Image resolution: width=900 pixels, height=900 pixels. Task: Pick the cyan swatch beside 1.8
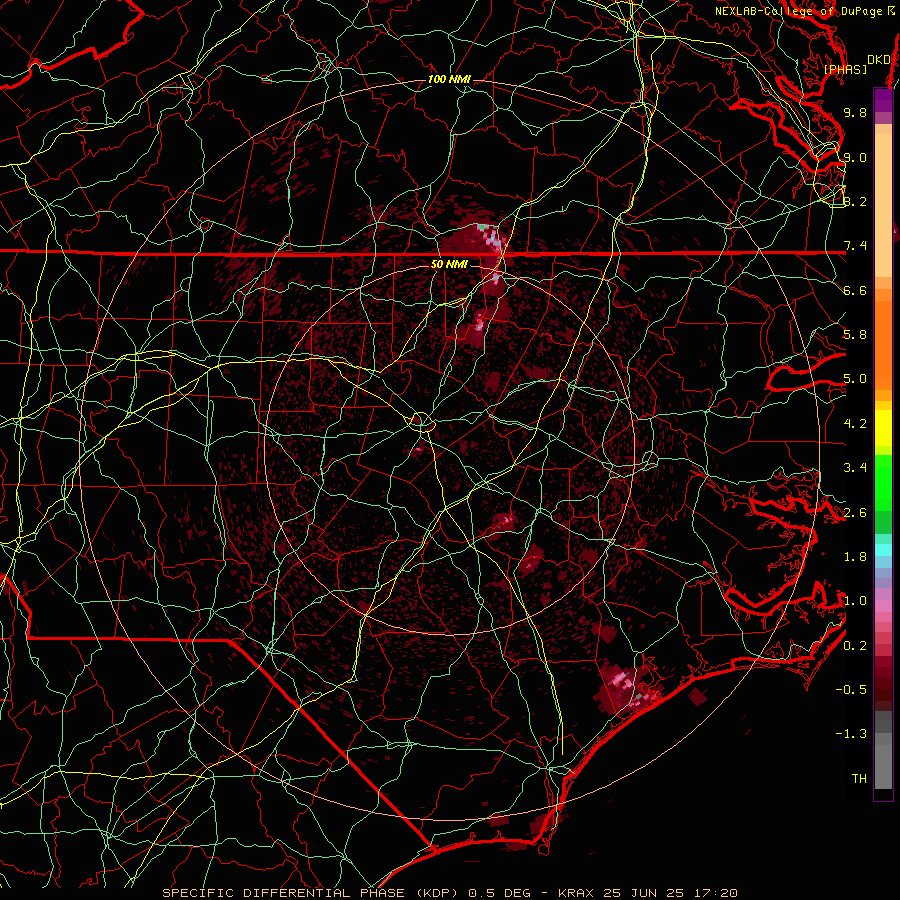point(883,550)
